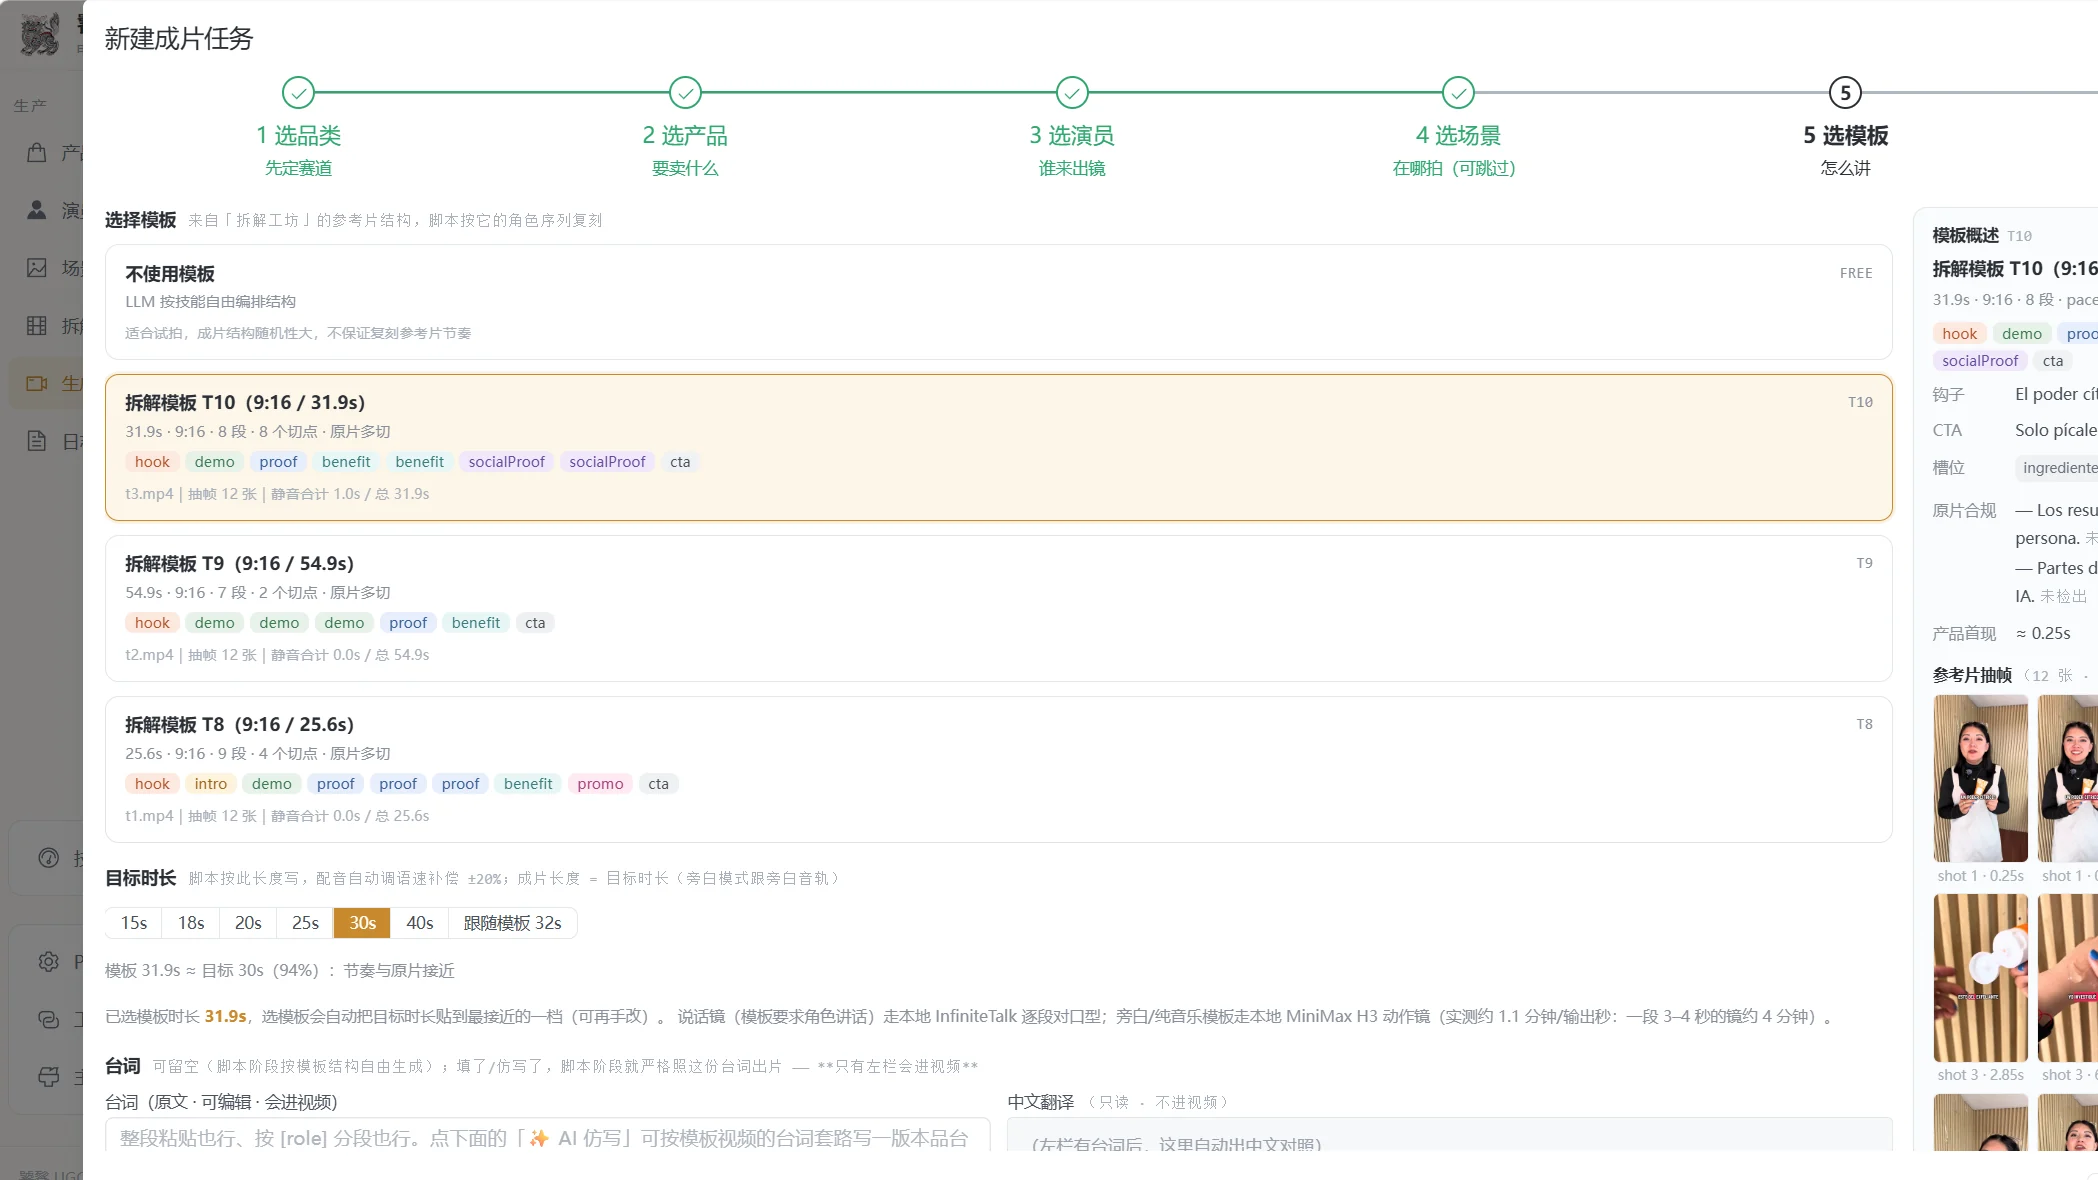Set target duration to 40s
The width and height of the screenshot is (2098, 1180).
click(x=420, y=923)
